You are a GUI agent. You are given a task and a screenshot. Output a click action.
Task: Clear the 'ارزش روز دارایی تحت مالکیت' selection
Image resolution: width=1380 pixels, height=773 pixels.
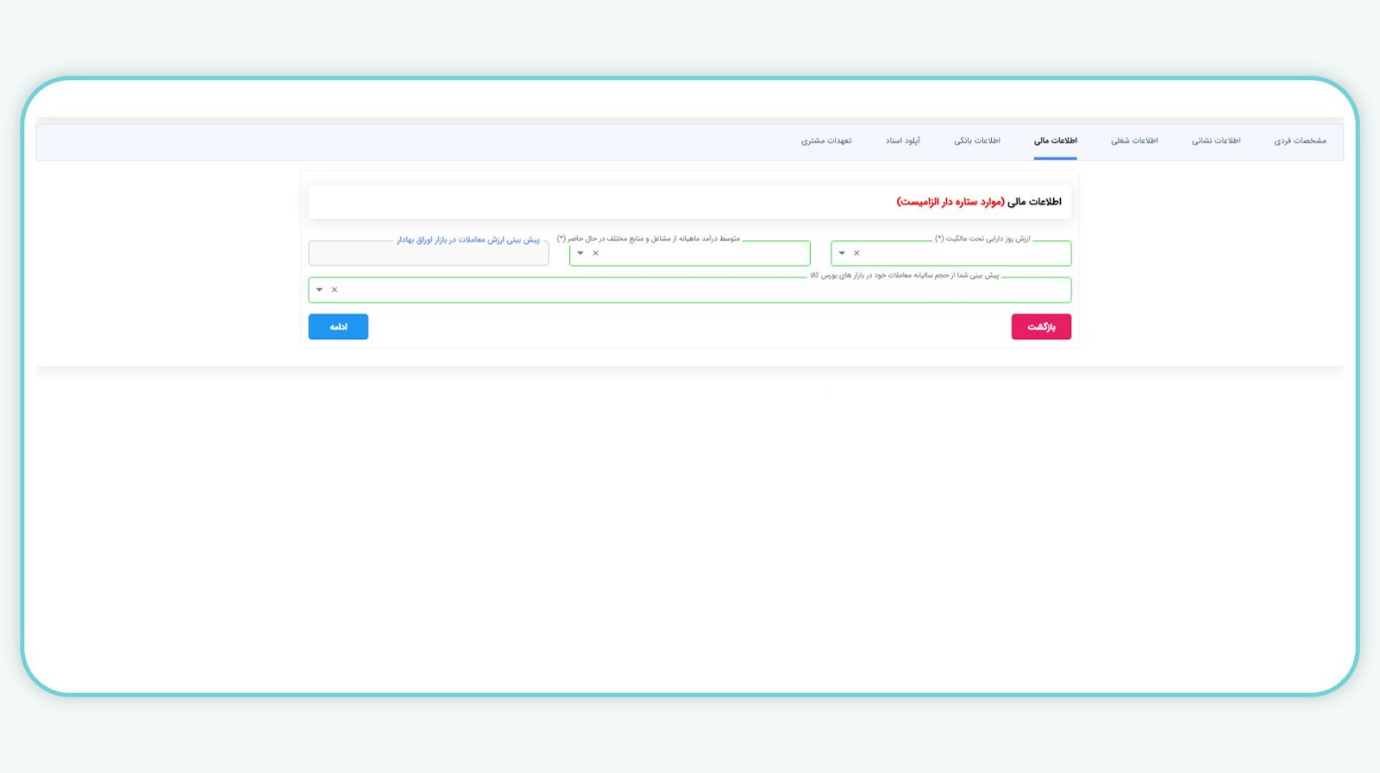pos(857,253)
